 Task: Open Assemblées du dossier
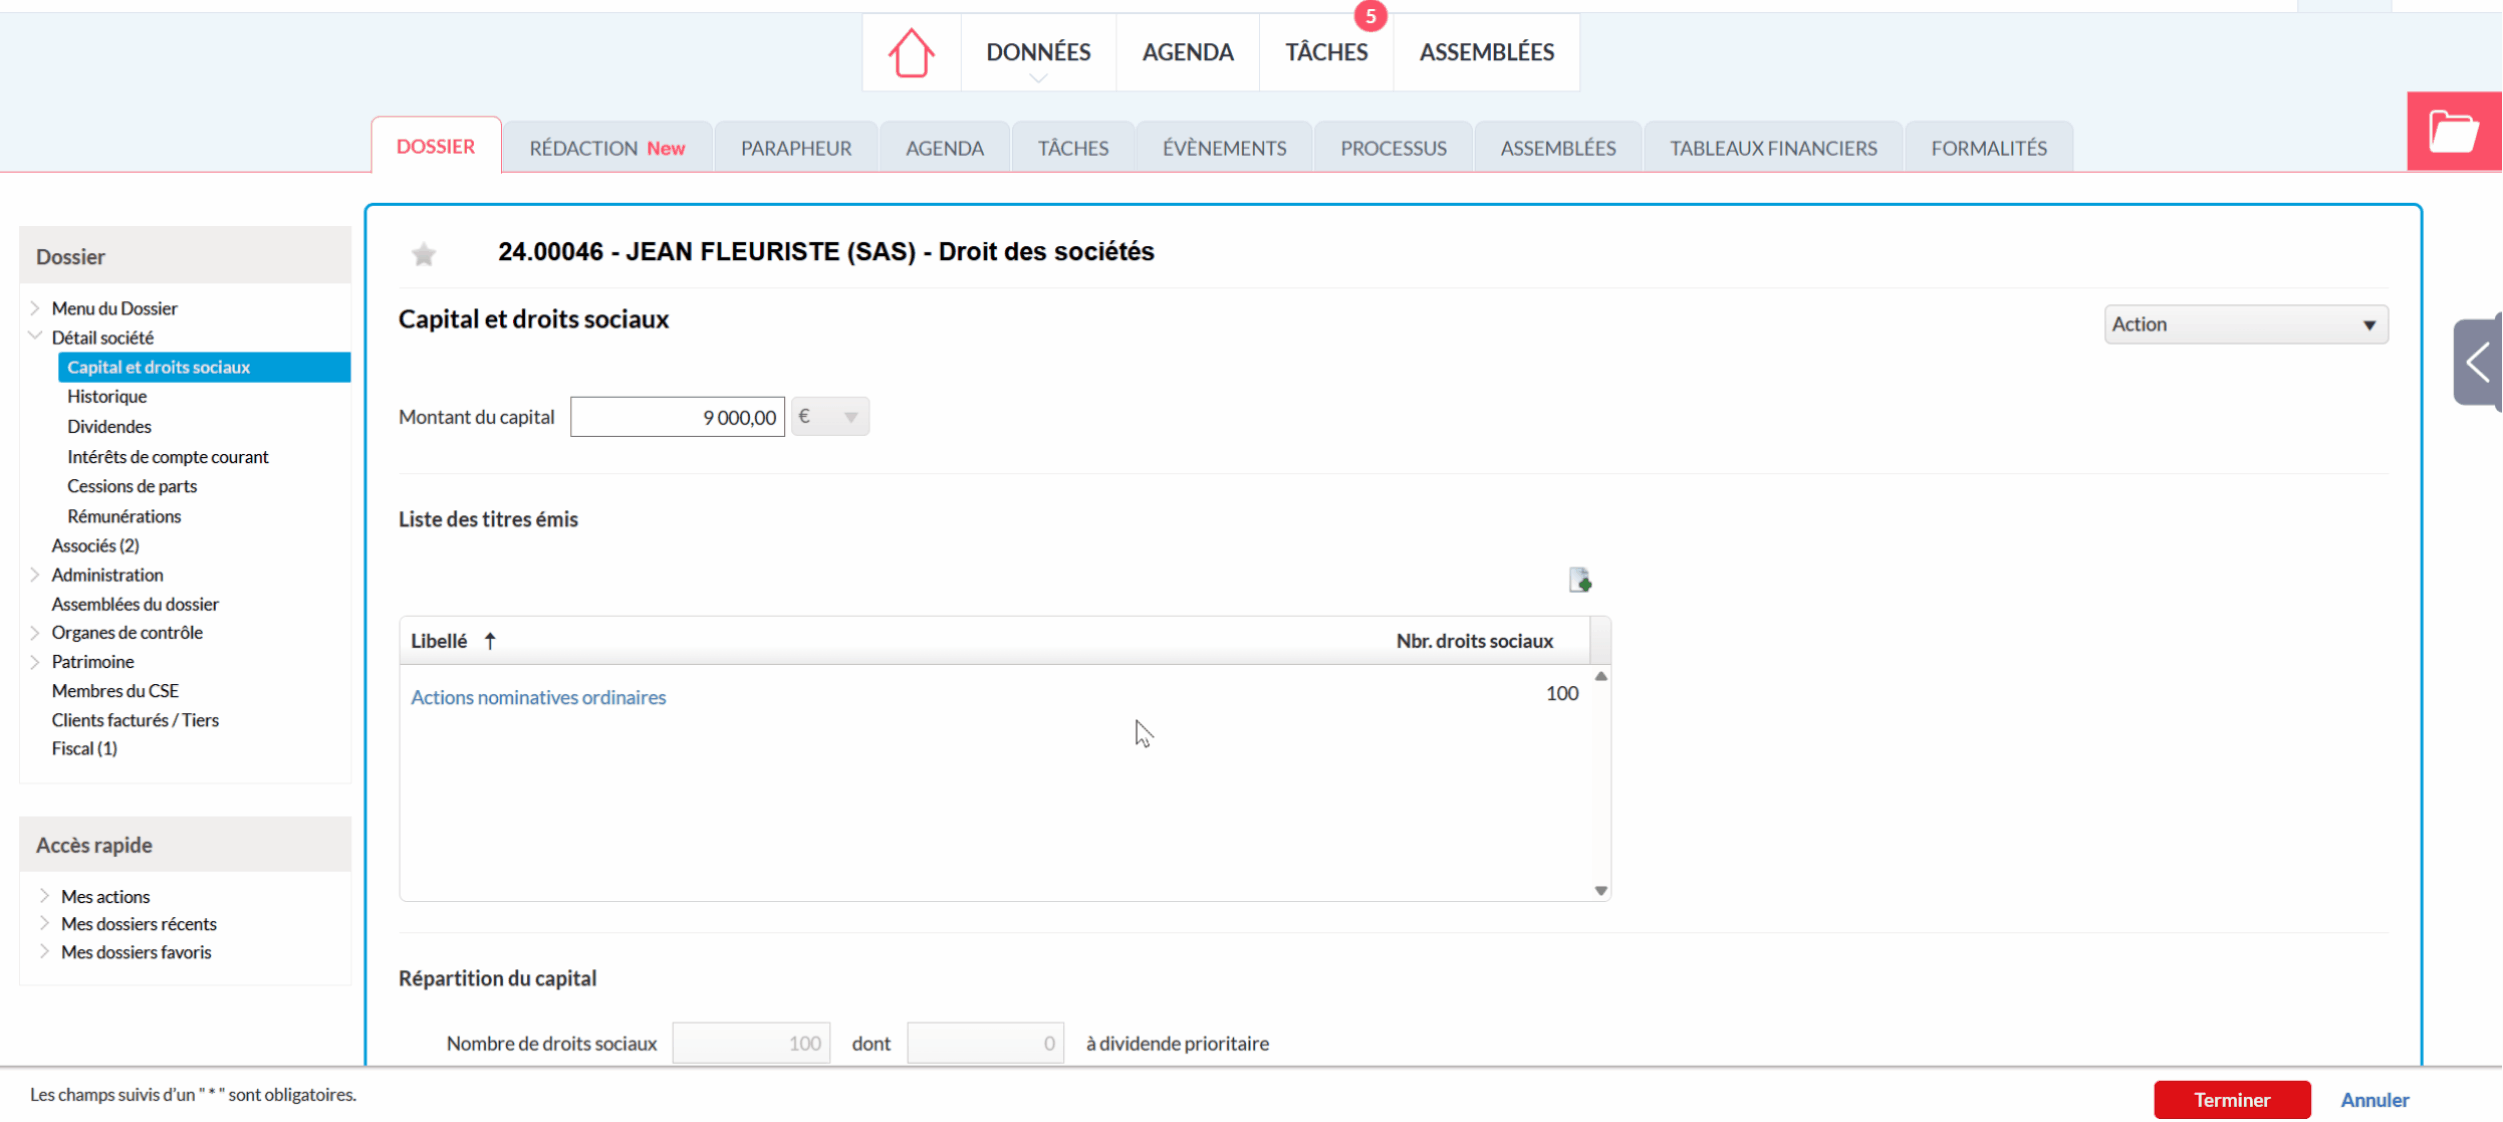pos(135,604)
